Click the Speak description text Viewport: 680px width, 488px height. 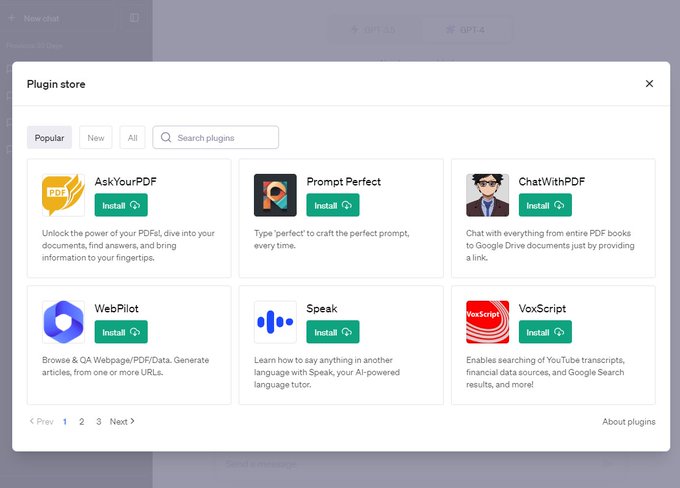click(x=327, y=372)
